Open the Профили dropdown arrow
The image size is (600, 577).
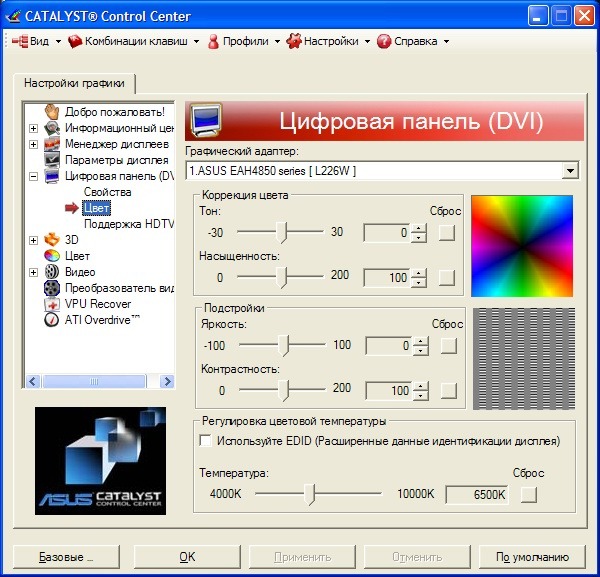point(277,41)
